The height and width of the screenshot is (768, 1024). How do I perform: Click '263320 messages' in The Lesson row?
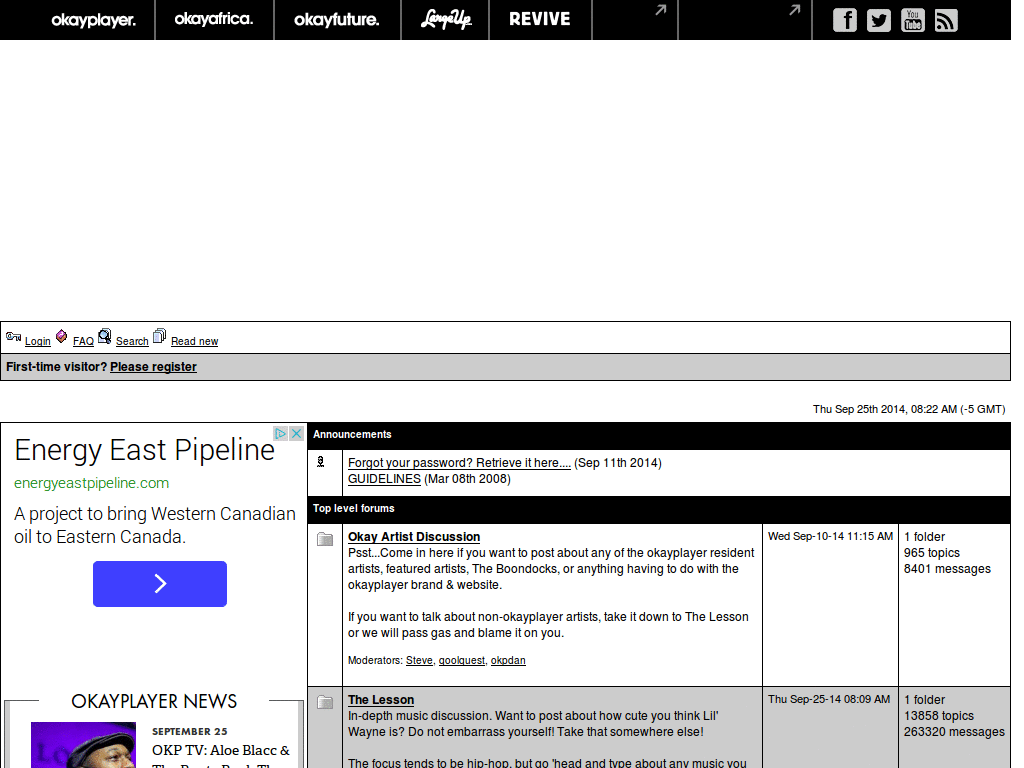click(954, 732)
